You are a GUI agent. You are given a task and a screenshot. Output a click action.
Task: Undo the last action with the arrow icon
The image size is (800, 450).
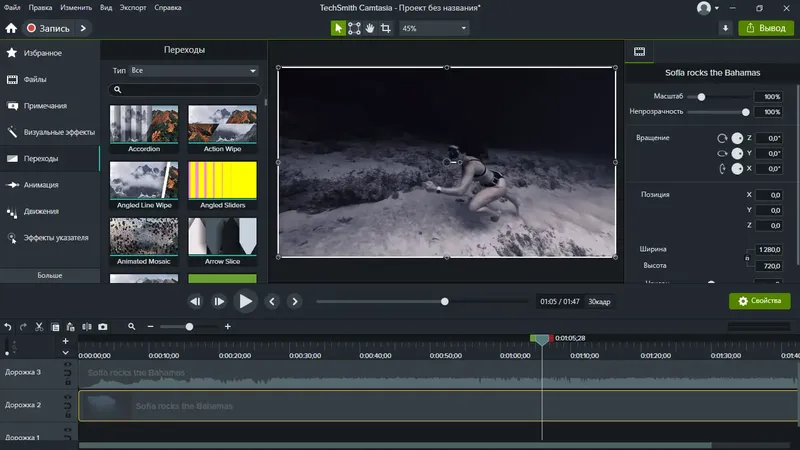click(x=8, y=326)
